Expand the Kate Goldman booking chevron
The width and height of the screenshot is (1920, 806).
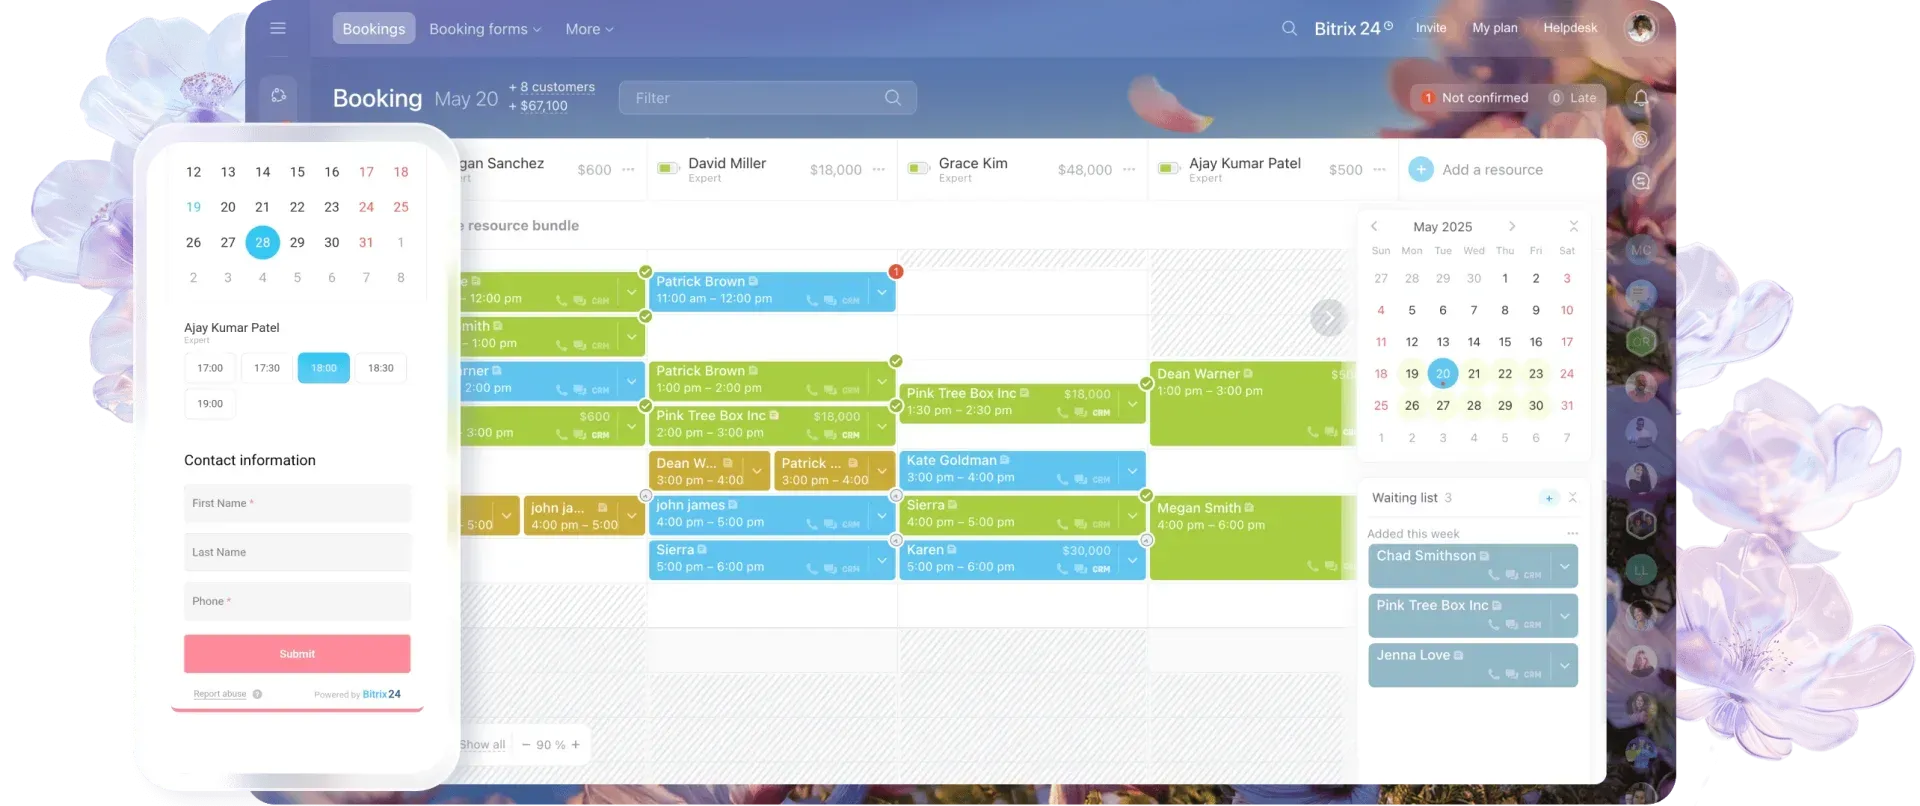pos(1131,470)
